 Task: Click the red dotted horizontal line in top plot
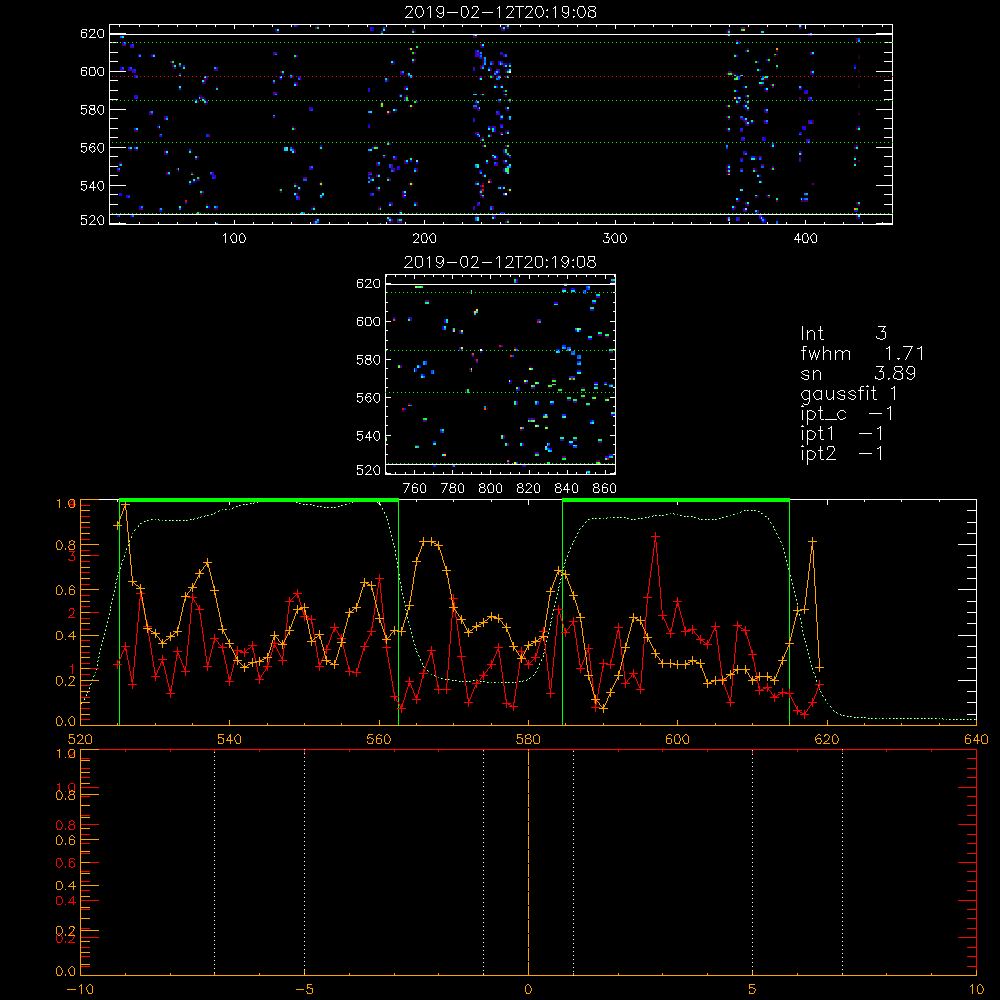501,77
